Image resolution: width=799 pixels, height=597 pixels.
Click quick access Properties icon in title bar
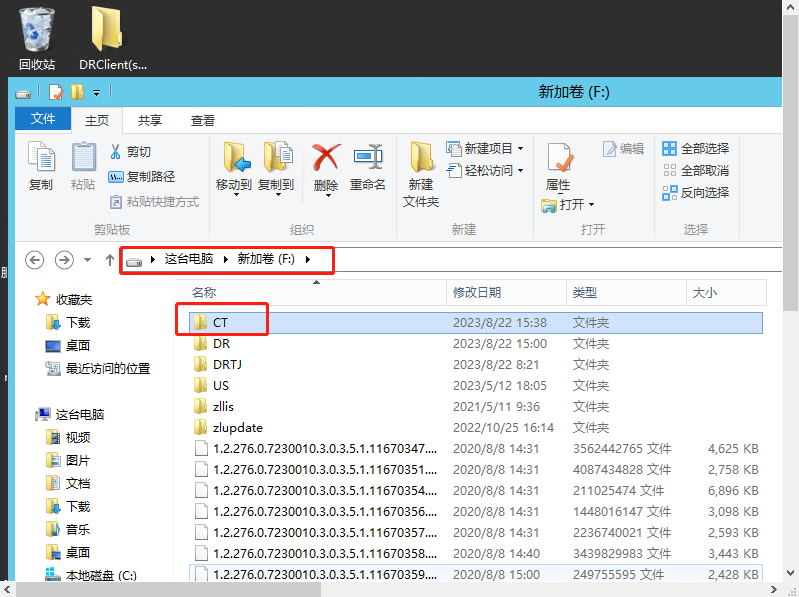coord(56,92)
